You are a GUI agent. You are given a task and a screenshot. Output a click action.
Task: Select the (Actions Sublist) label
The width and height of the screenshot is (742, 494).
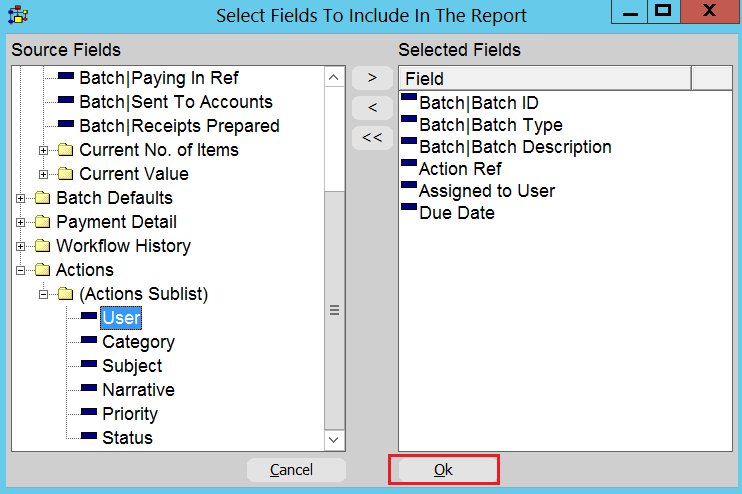[143, 294]
